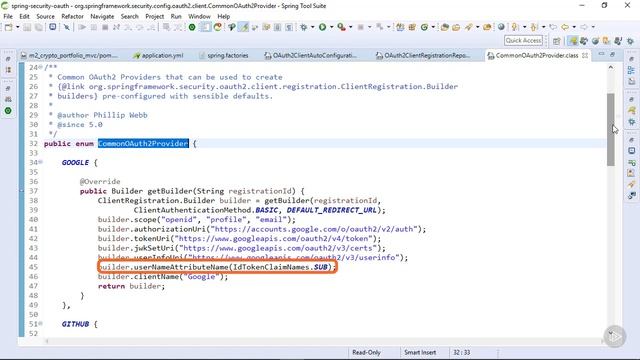Switch to the OAuth2ClientRegistrationRepo tab
Screen dimensions: 640x360
423,56
